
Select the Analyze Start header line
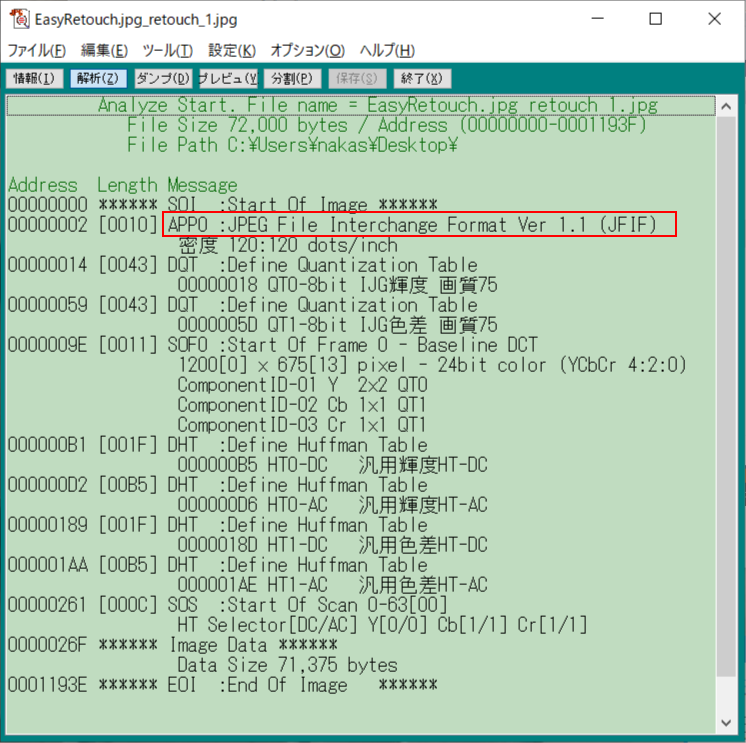pos(361,106)
